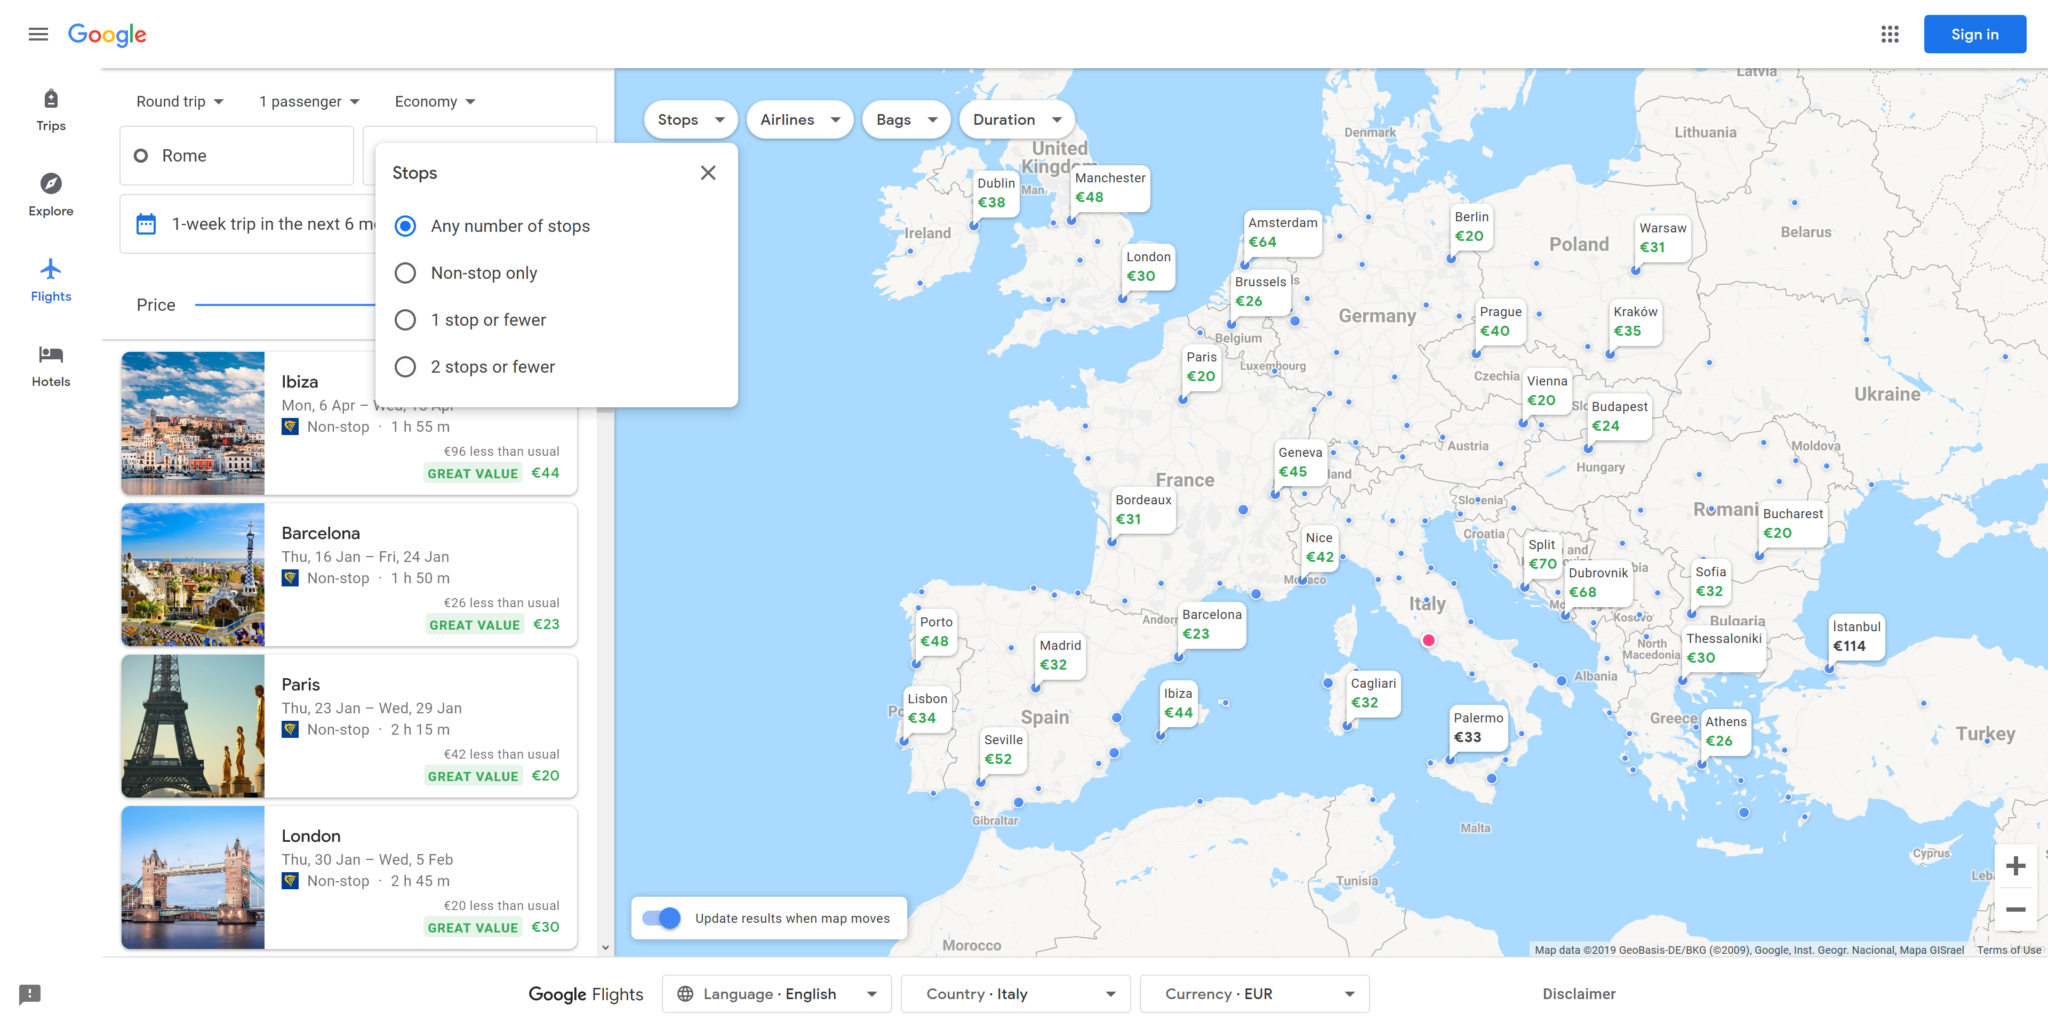Click the results list scroll-down arrow

click(605, 948)
